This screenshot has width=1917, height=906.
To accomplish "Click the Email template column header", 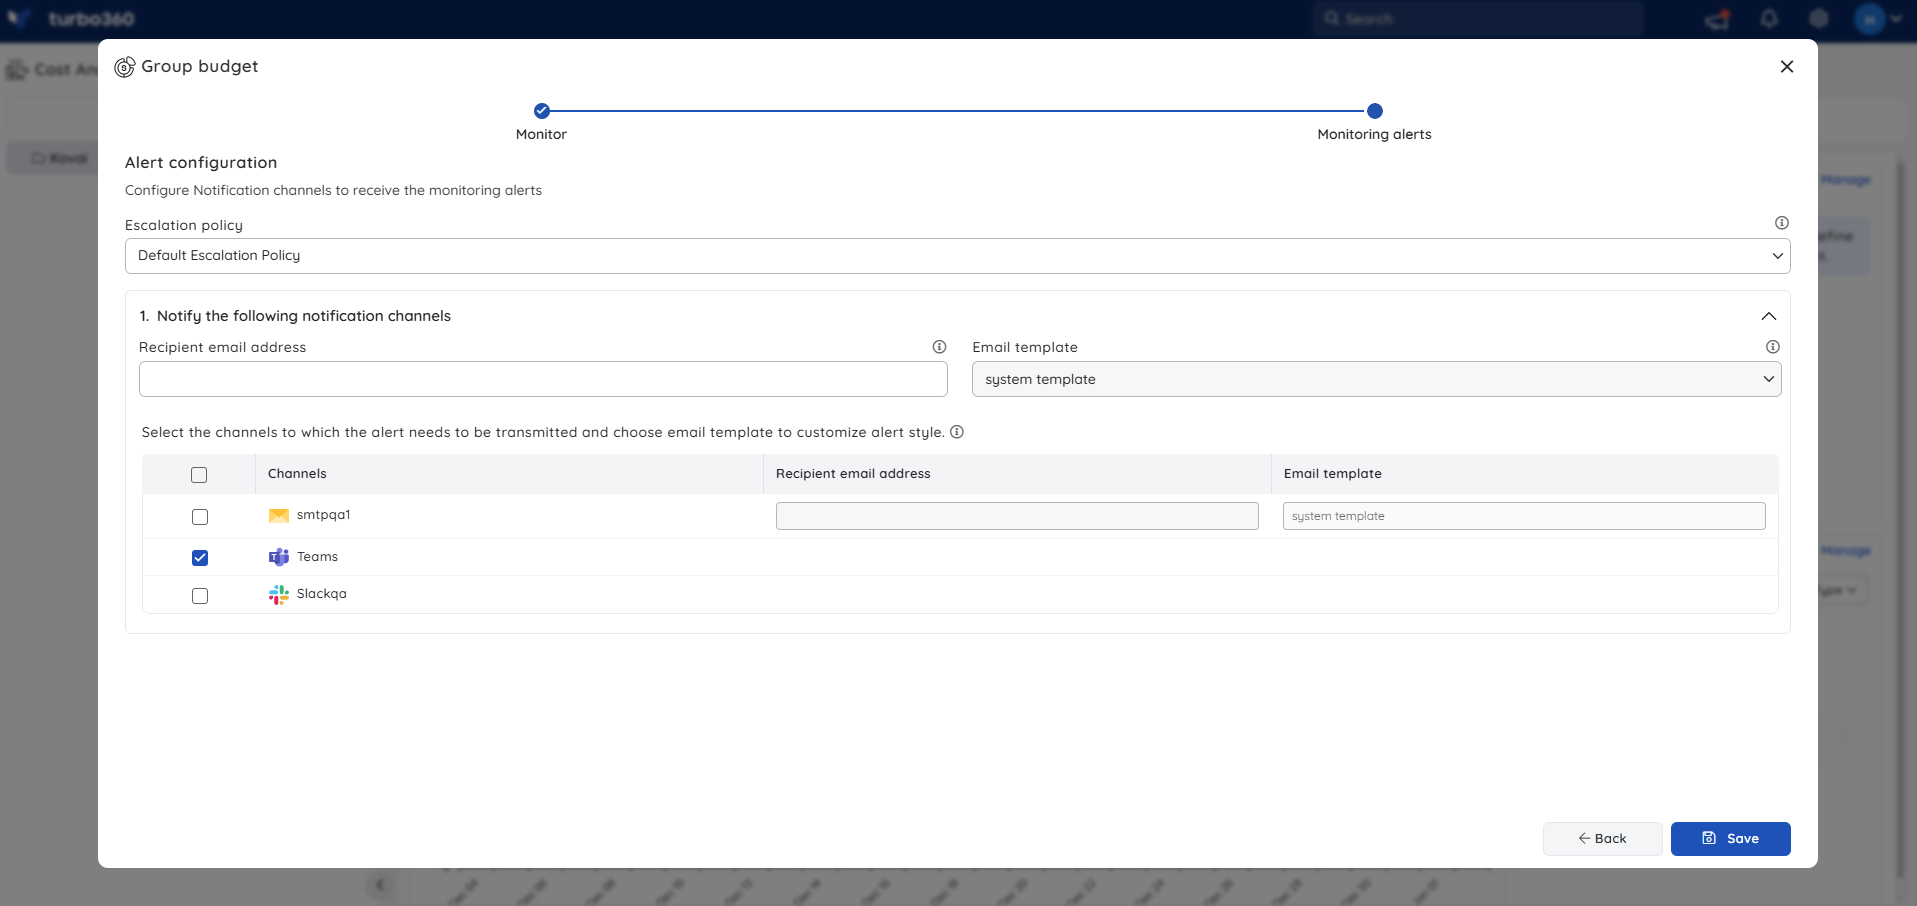I will pos(1332,474).
